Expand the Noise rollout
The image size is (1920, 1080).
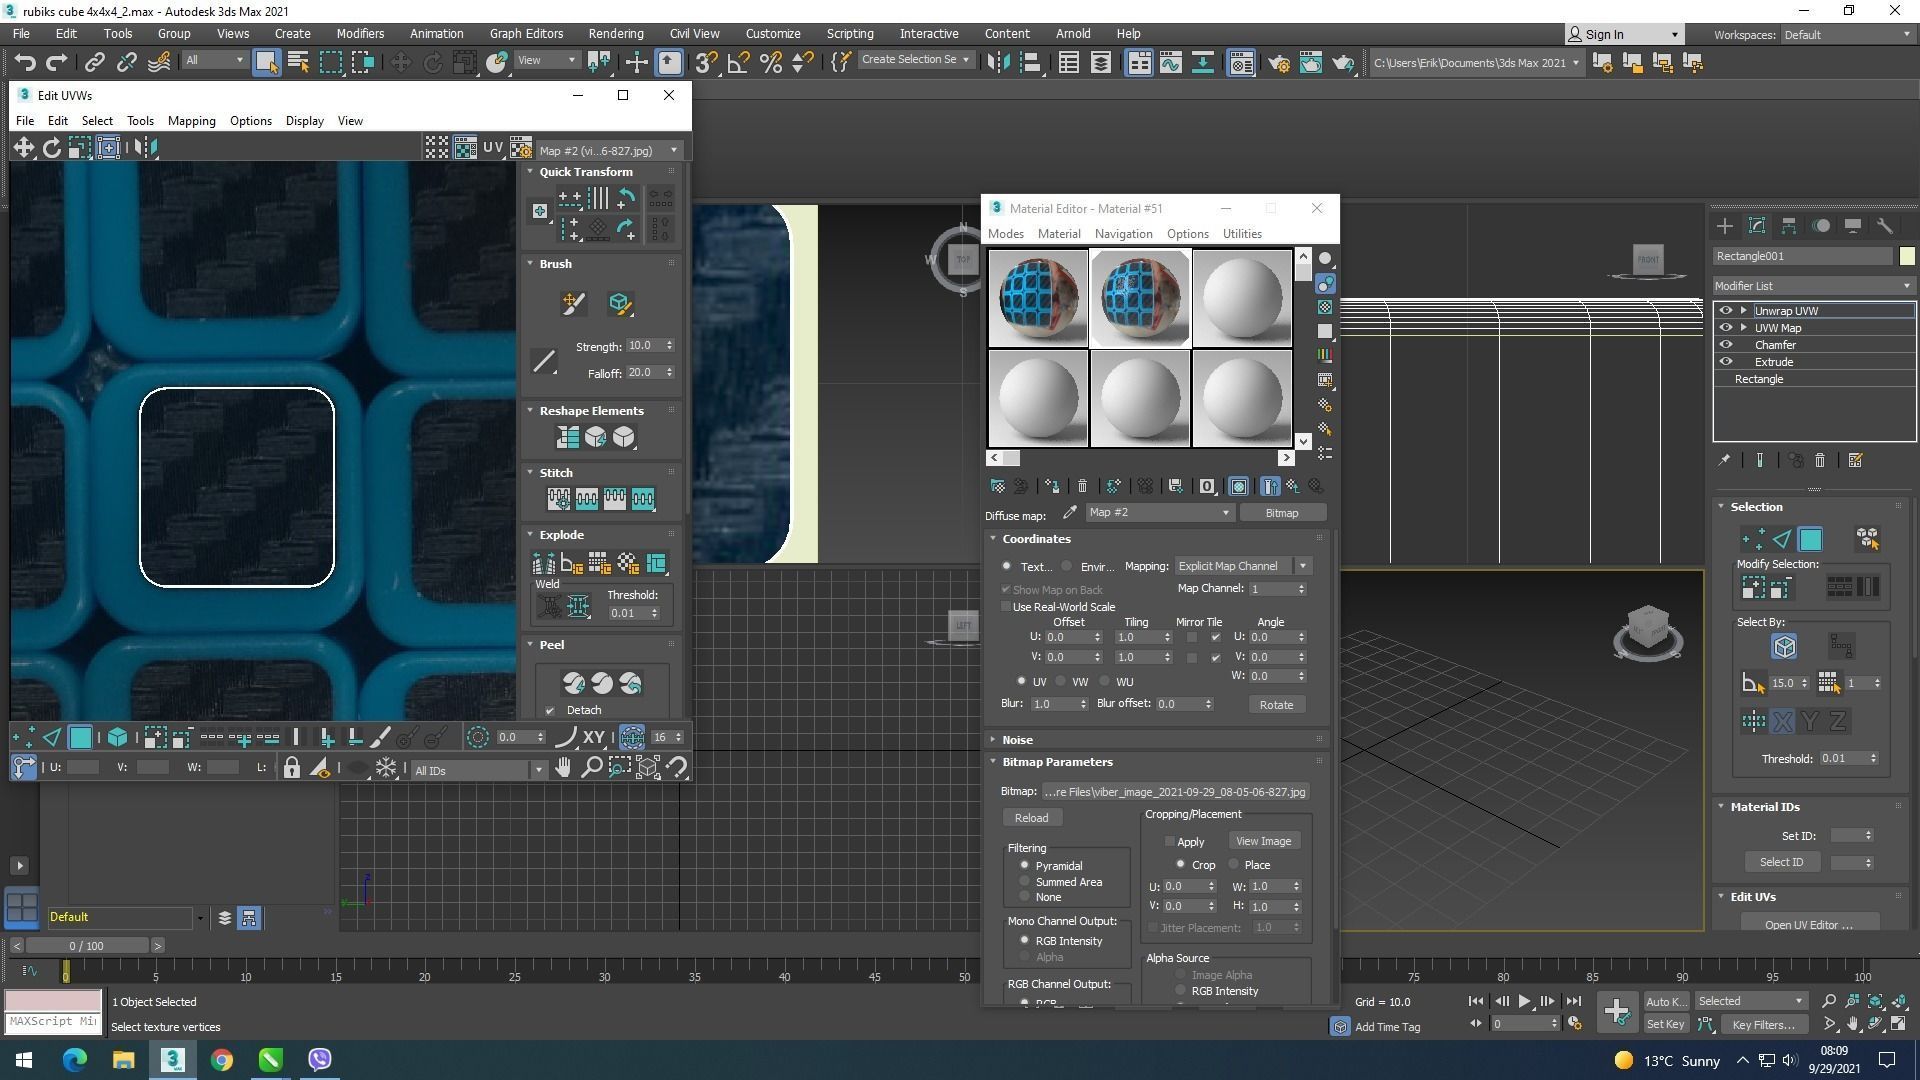pos(1017,740)
